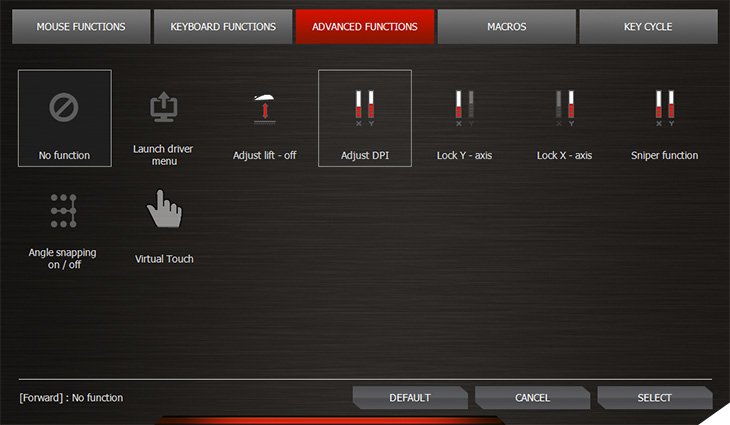Confirm with the Select button
The image size is (730, 425).
pos(655,398)
